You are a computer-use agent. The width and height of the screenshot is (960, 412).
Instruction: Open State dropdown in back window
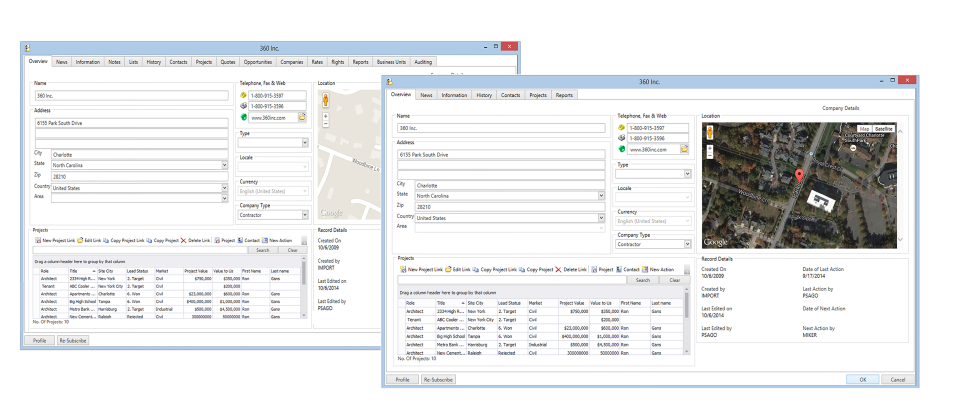225,165
